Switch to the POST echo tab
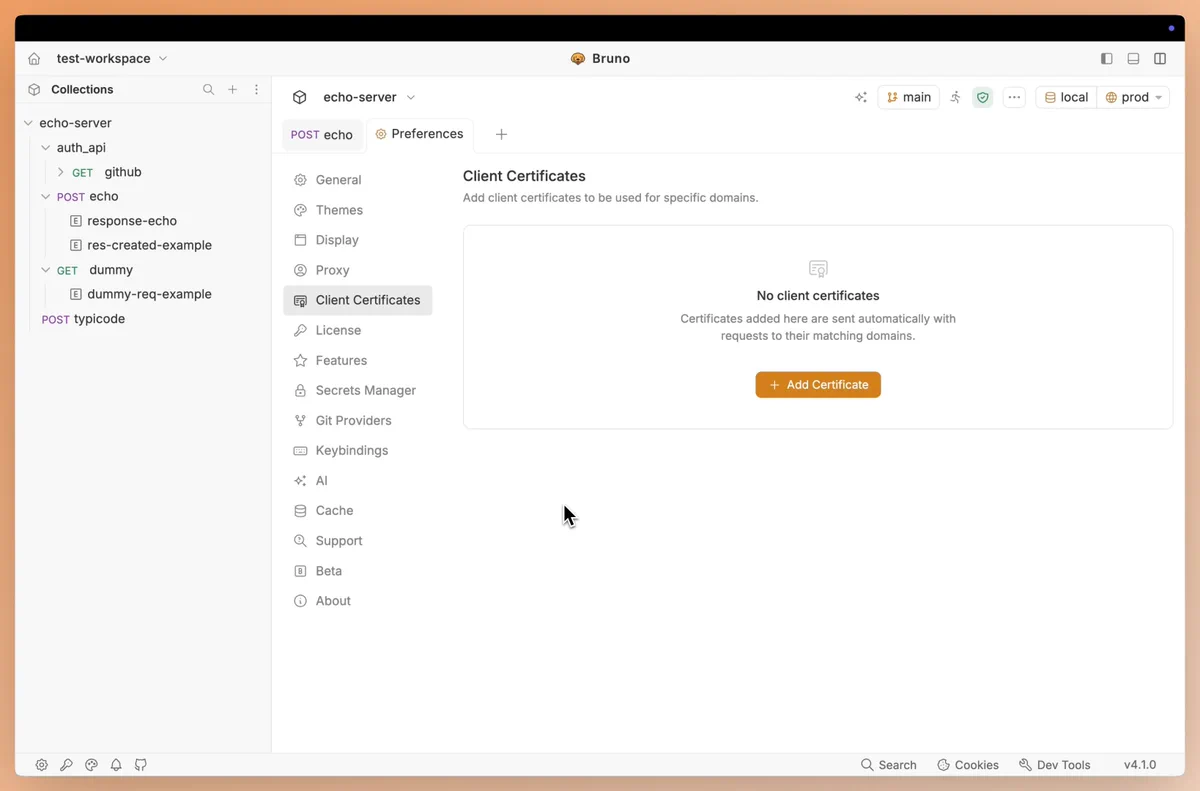This screenshot has height=791, width=1200. coord(322,135)
